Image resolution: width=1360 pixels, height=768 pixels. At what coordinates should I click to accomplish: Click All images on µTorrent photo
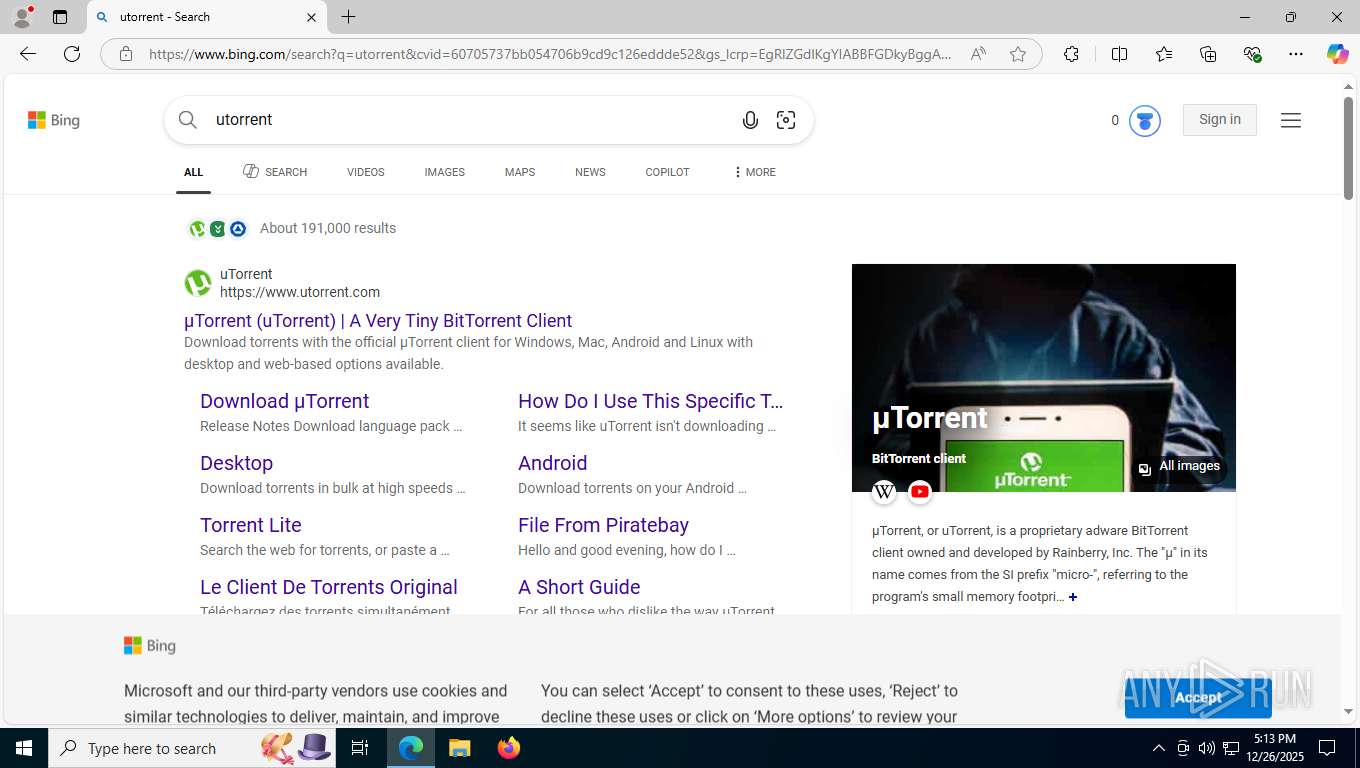click(x=1180, y=467)
